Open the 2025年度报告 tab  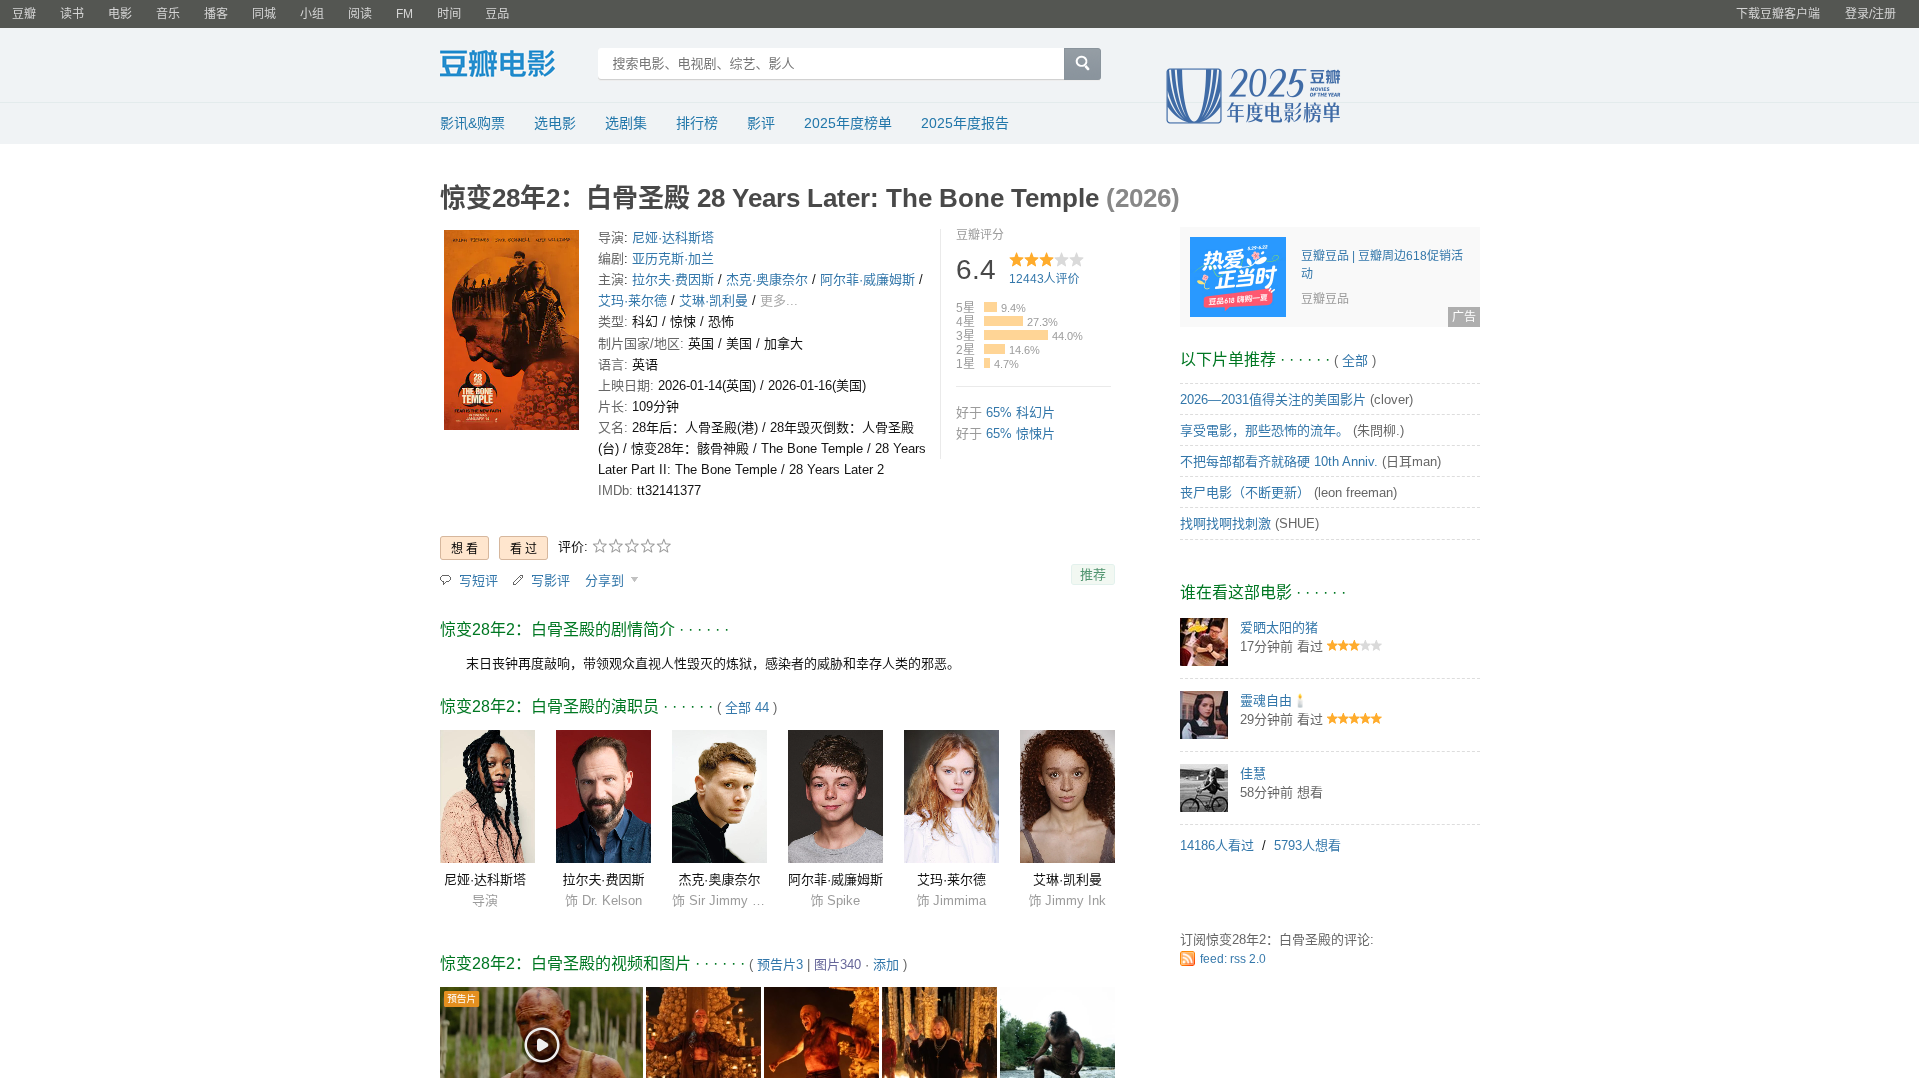pos(965,123)
